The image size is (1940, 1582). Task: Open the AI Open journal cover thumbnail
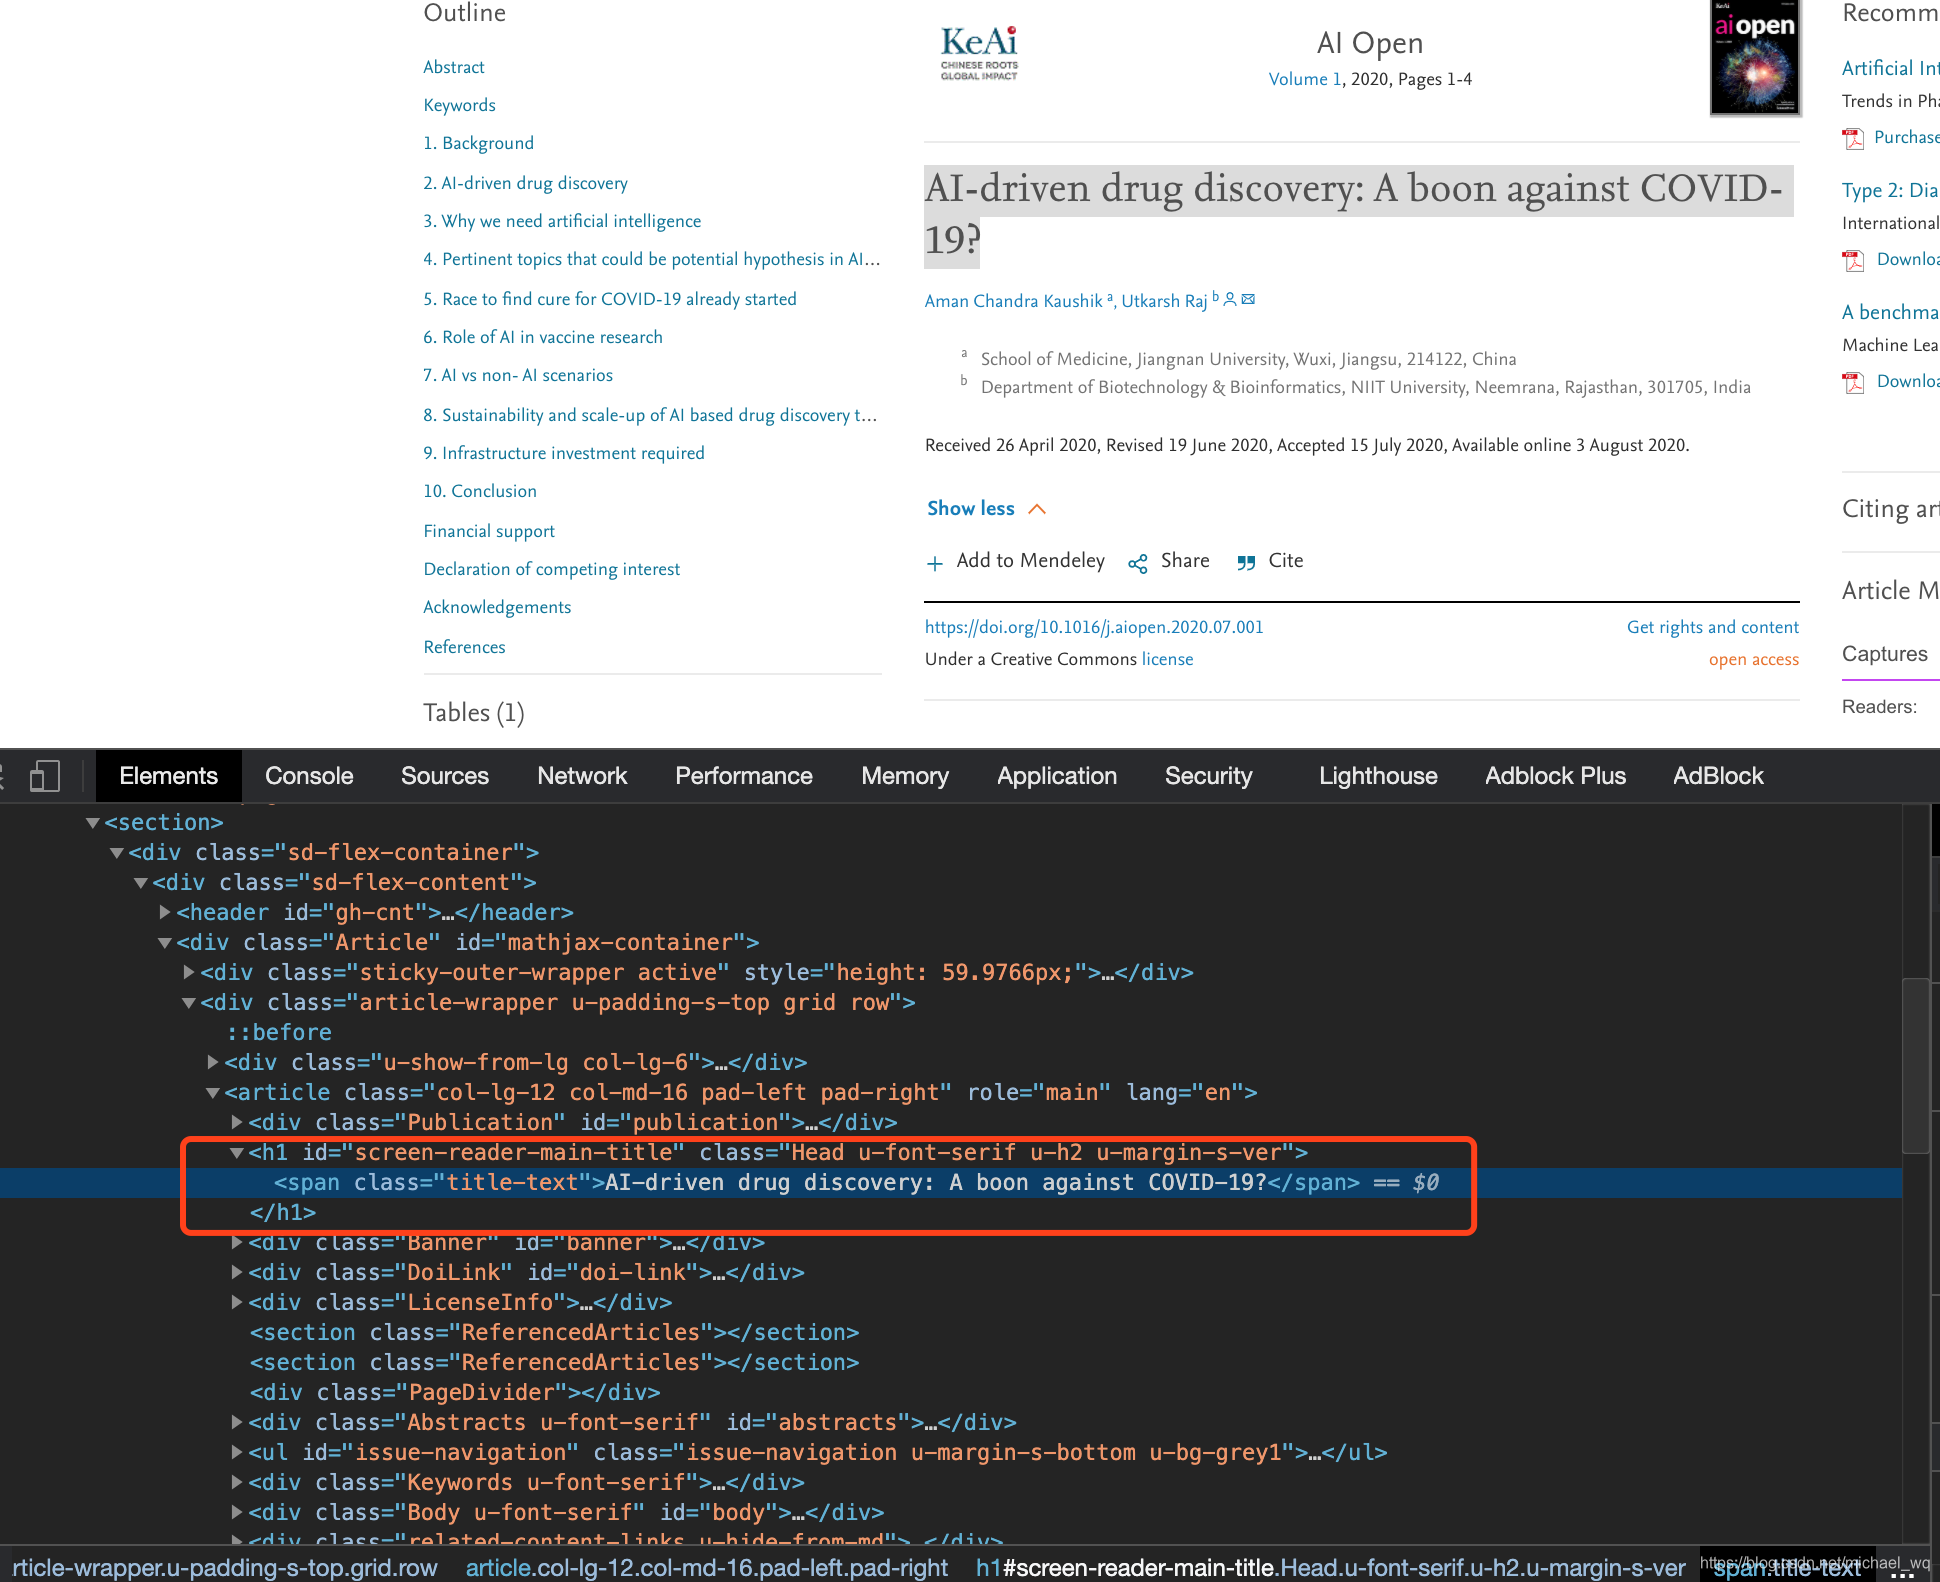point(1755,58)
